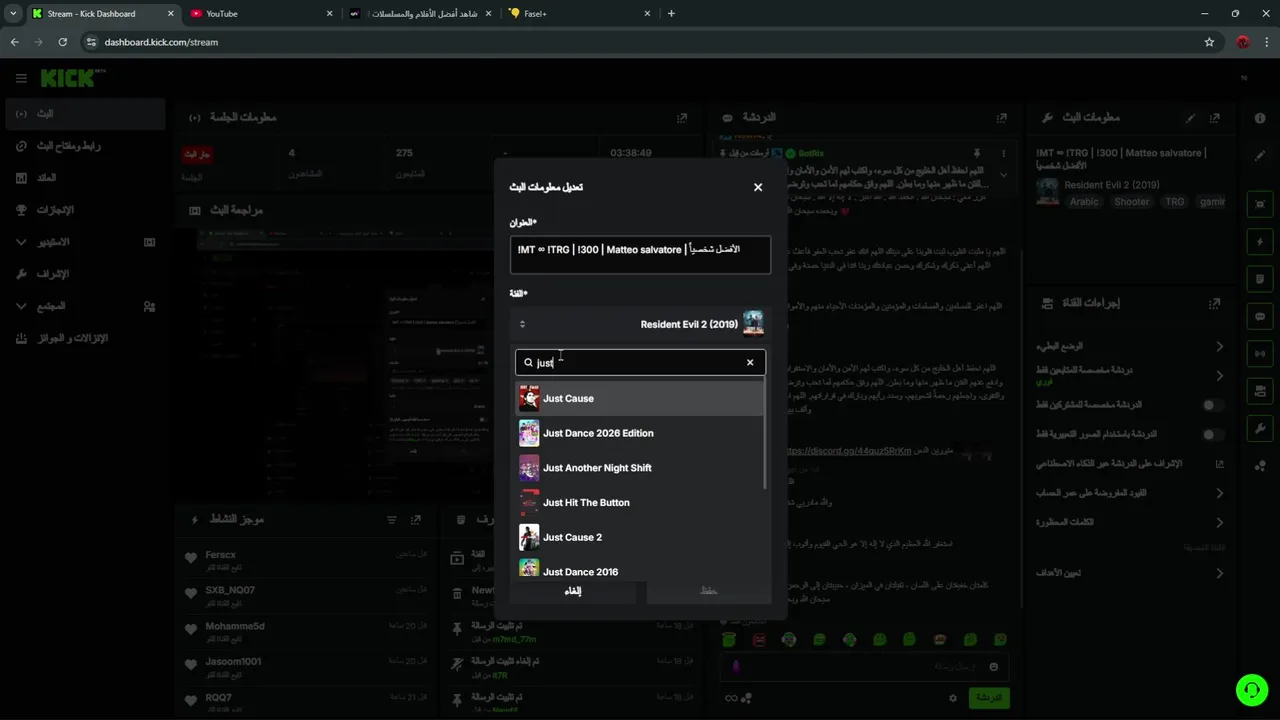Click the Shooter tag in stream info

coord(1132,201)
